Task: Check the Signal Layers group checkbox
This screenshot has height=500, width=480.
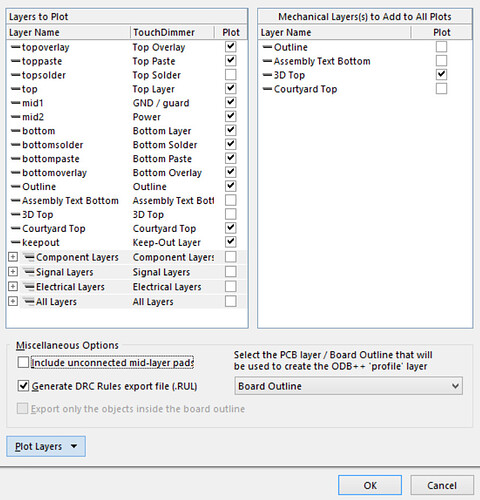Action: coord(230,272)
